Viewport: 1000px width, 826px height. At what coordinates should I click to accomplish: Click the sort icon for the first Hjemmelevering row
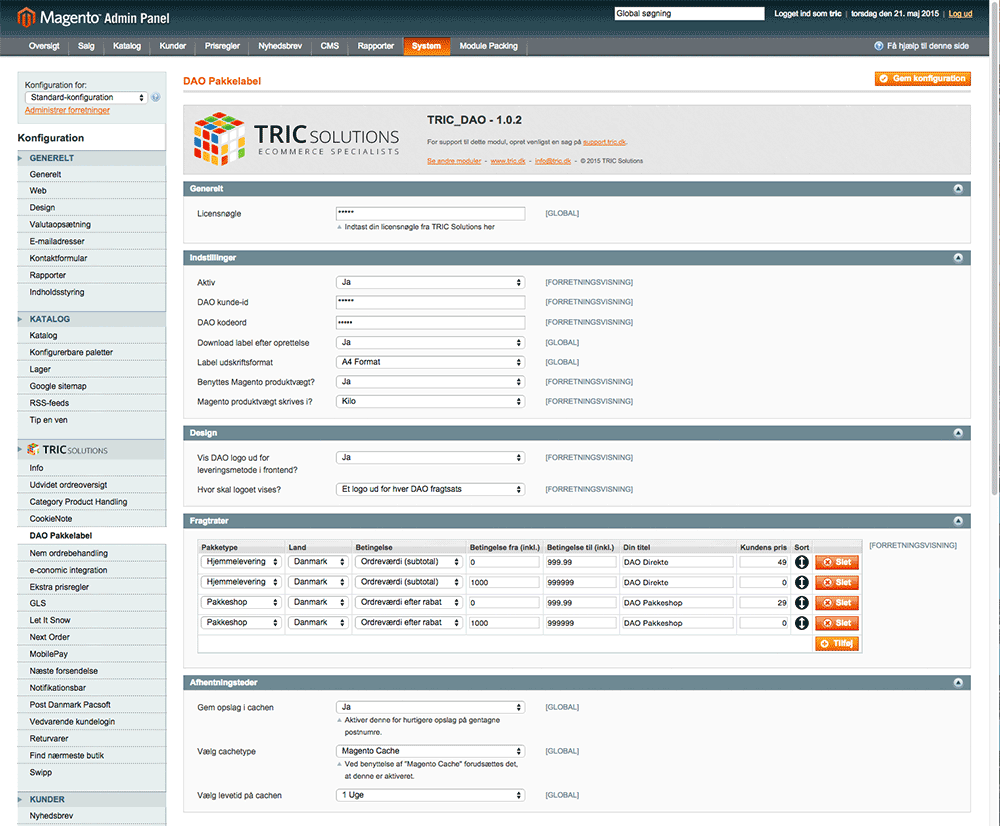click(x=801, y=562)
